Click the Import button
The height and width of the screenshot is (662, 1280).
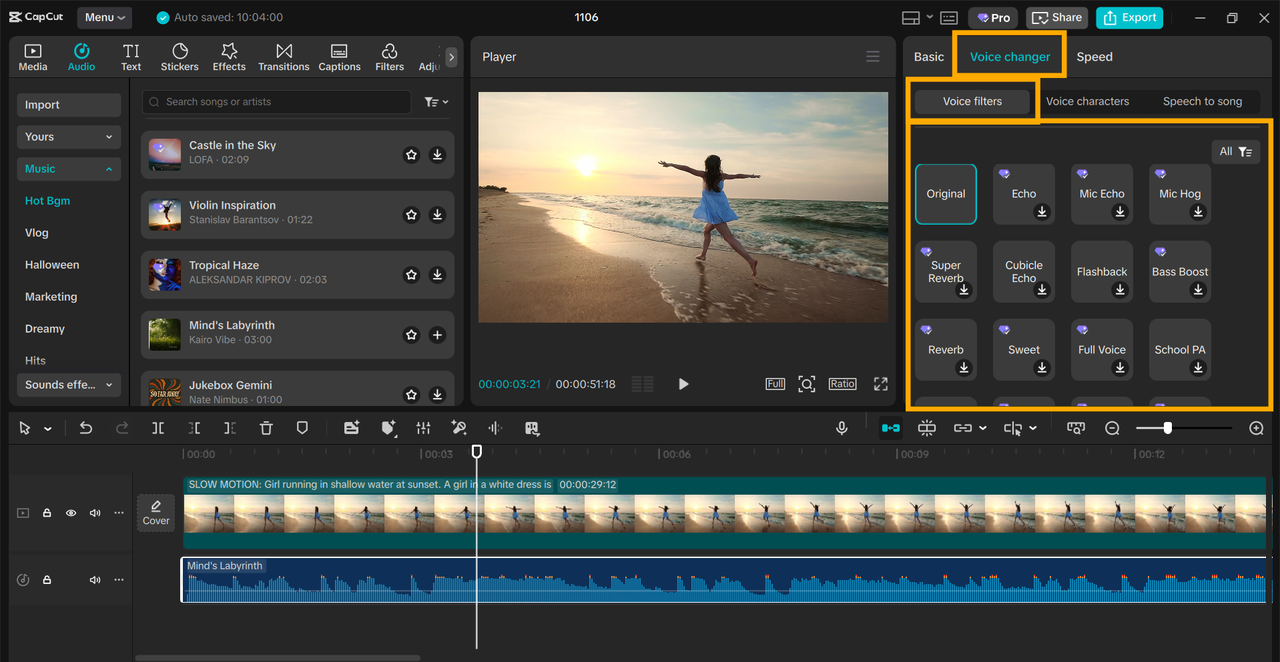[69, 105]
